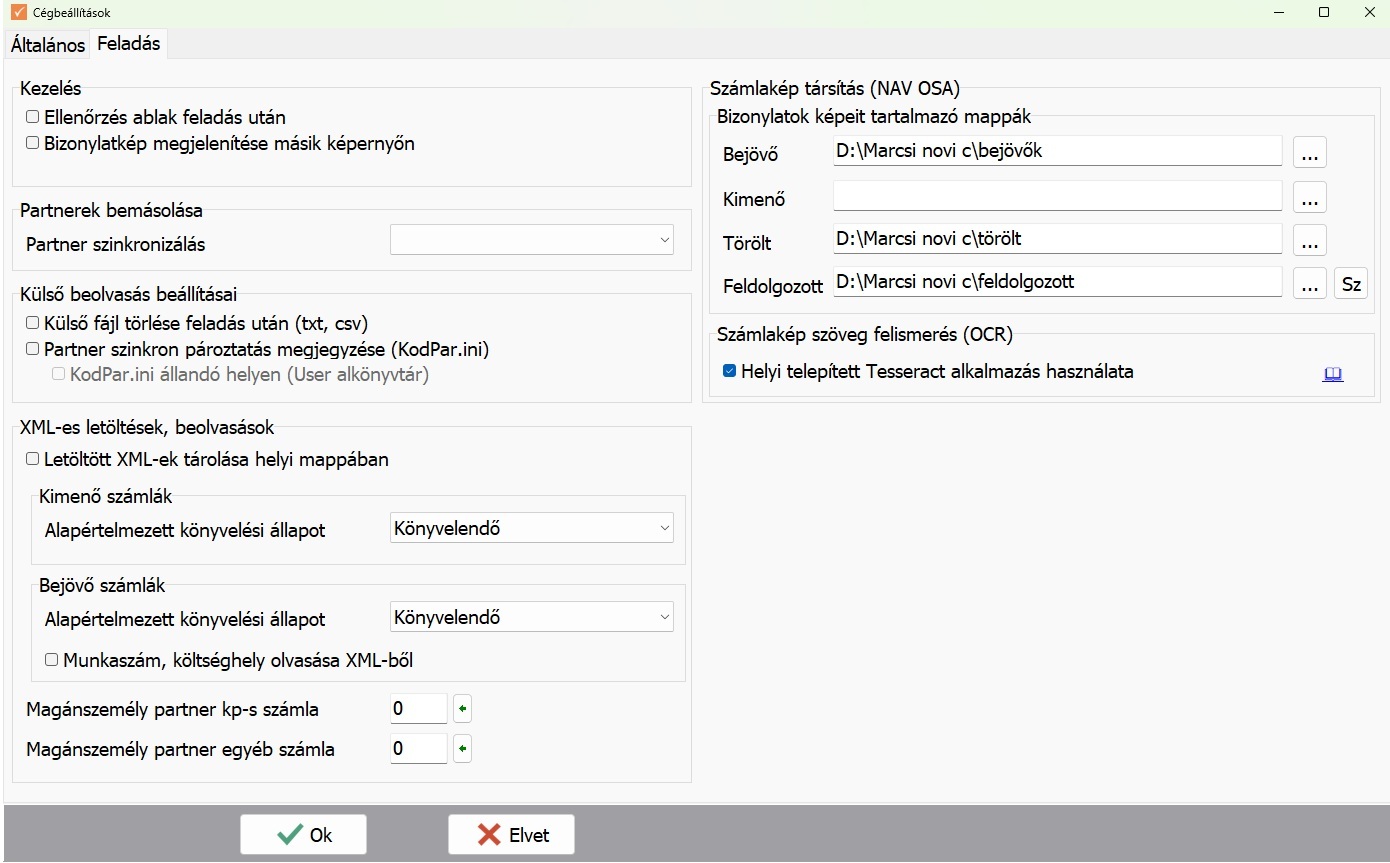Click into the empty Kimenő folder field
The image size is (1390, 863).
pyautogui.click(x=1056, y=197)
